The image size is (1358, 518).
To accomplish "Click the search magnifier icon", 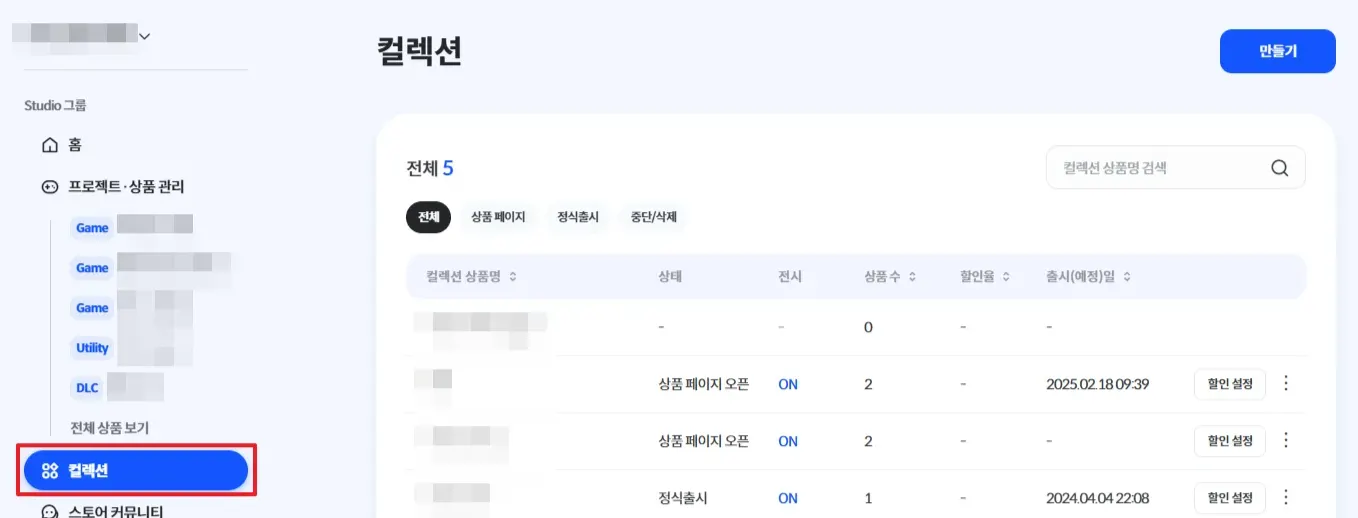I will pos(1279,168).
